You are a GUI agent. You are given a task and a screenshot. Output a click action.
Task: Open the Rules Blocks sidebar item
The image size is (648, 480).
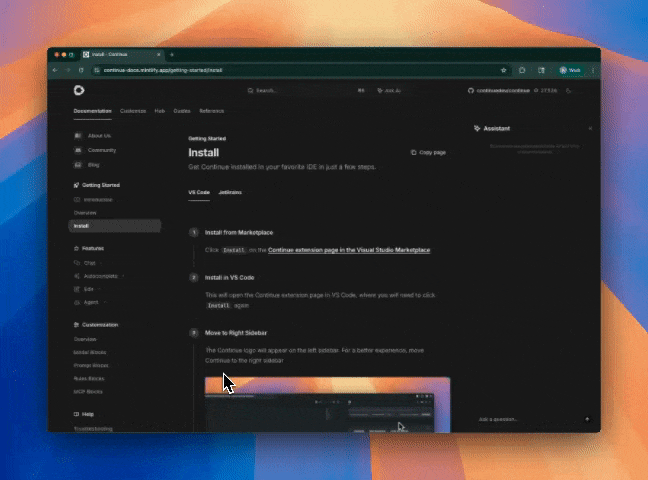89,379
